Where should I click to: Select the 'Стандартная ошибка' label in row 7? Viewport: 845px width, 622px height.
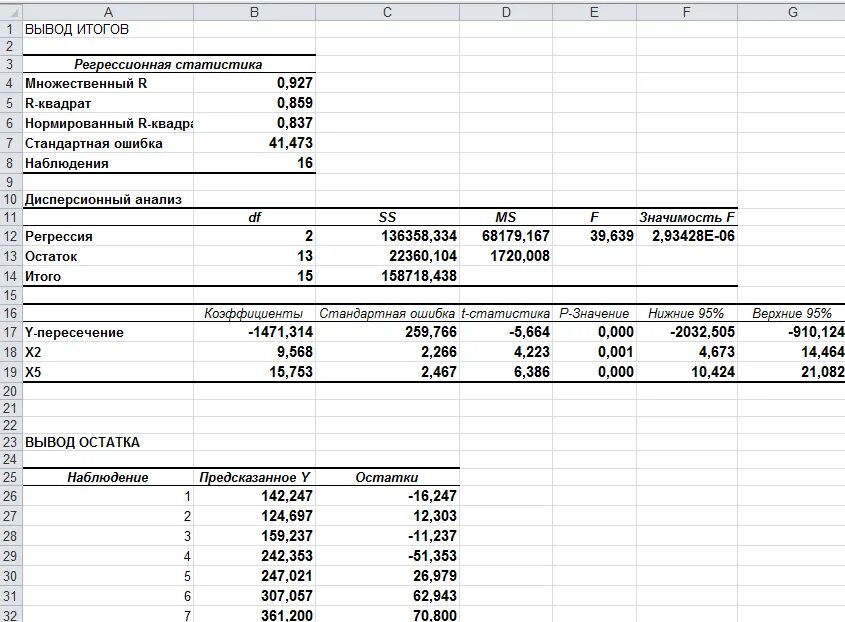point(108,143)
